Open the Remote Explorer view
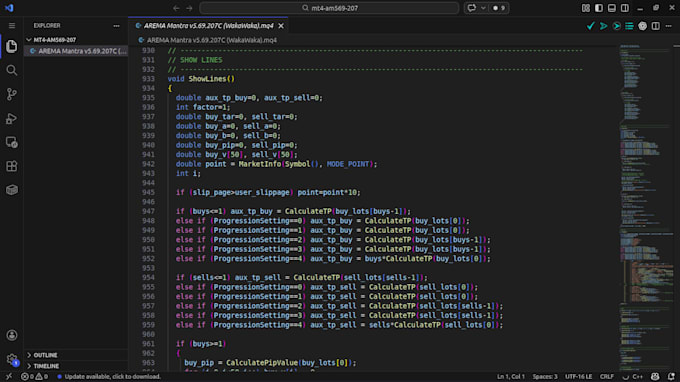The width and height of the screenshot is (680, 382). coord(12,142)
